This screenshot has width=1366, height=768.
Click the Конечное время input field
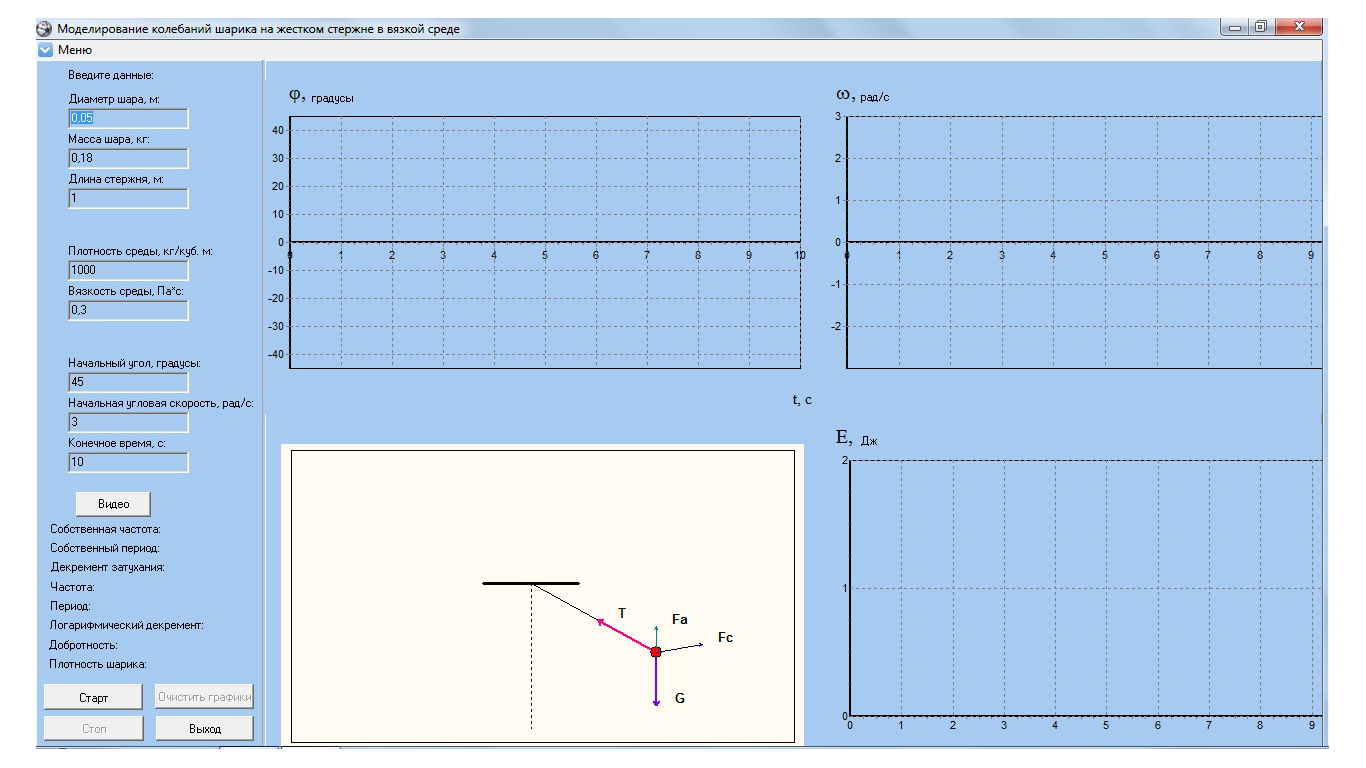[128, 462]
